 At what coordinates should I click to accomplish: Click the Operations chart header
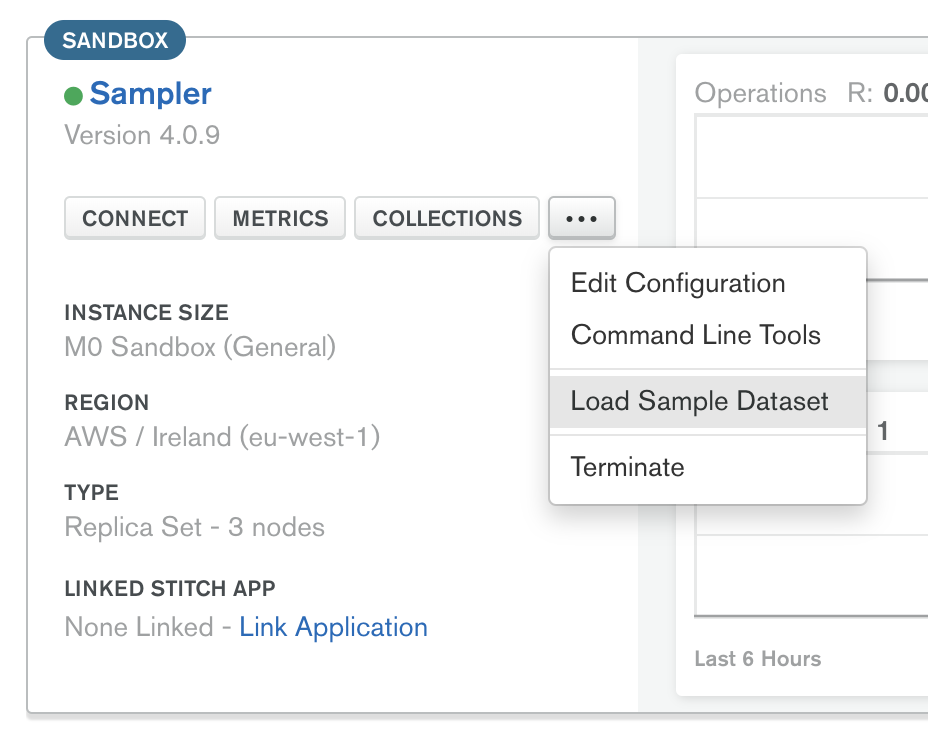[761, 93]
